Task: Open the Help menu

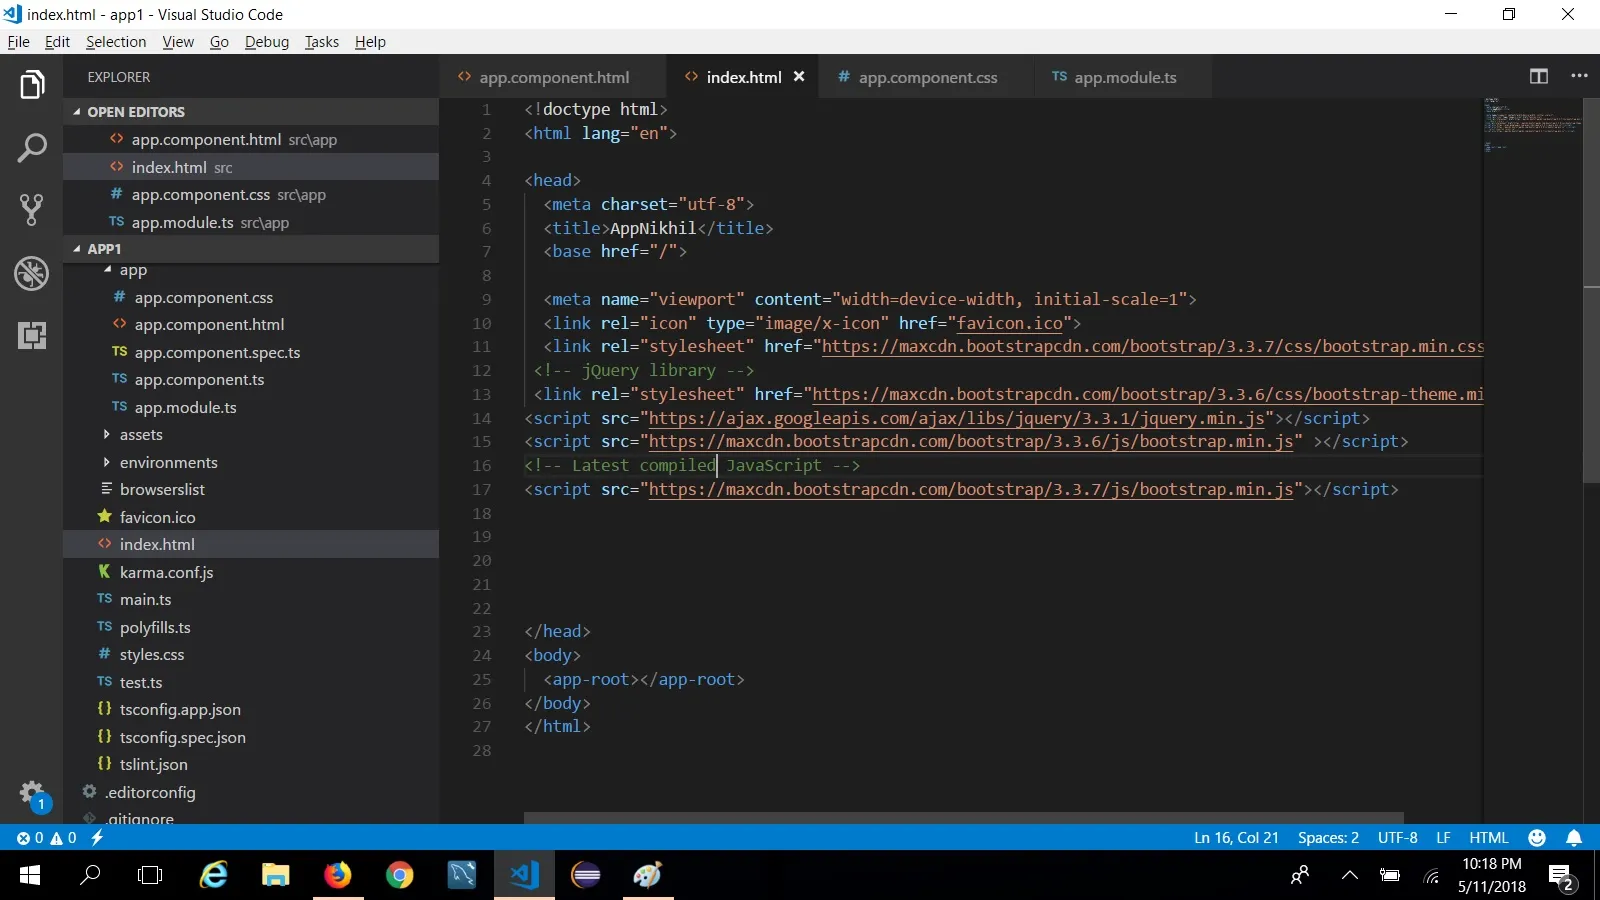Action: 370,42
